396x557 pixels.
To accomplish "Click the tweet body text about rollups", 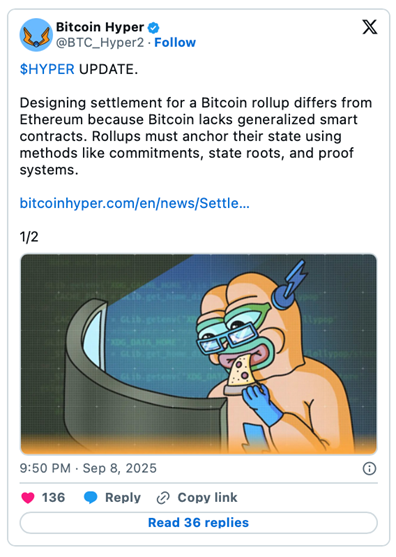I will [196, 136].
